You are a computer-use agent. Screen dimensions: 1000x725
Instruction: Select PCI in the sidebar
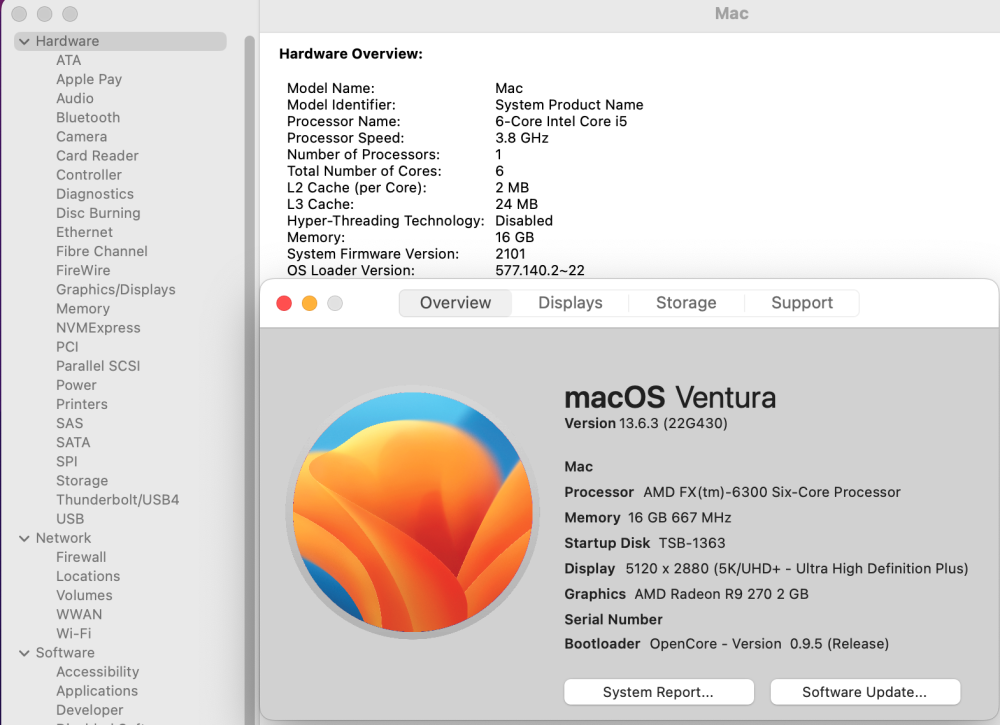coord(67,348)
